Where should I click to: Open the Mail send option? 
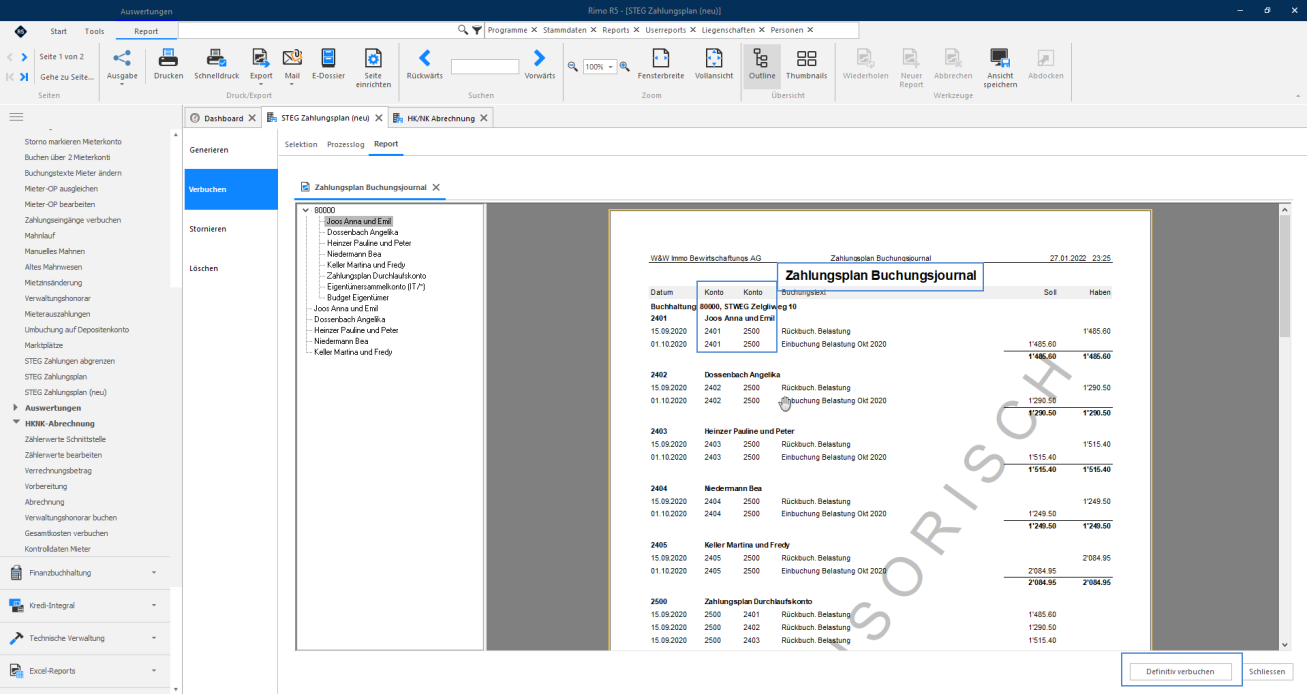[292, 66]
